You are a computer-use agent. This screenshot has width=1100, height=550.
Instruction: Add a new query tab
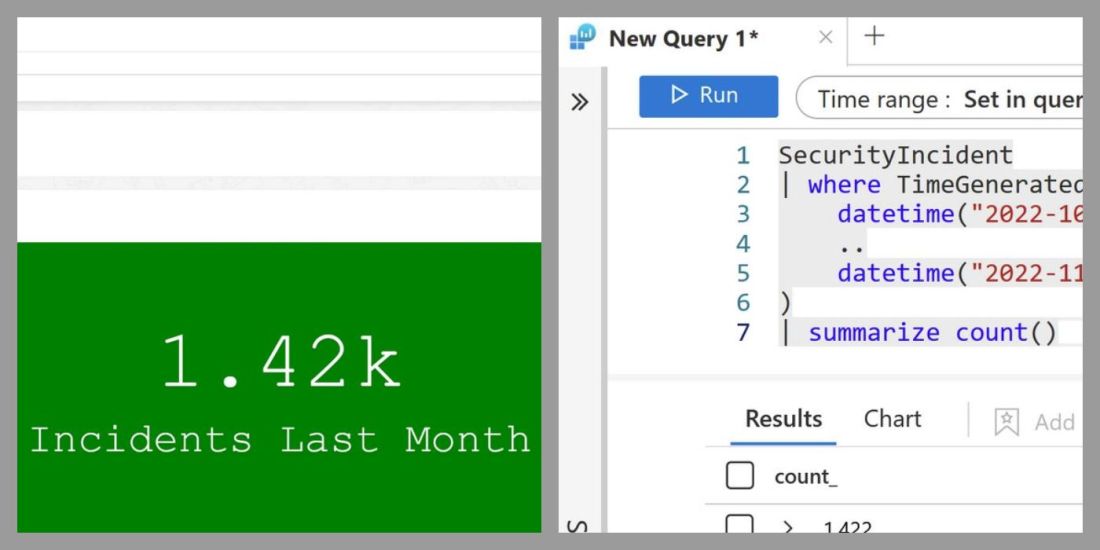[x=873, y=36]
